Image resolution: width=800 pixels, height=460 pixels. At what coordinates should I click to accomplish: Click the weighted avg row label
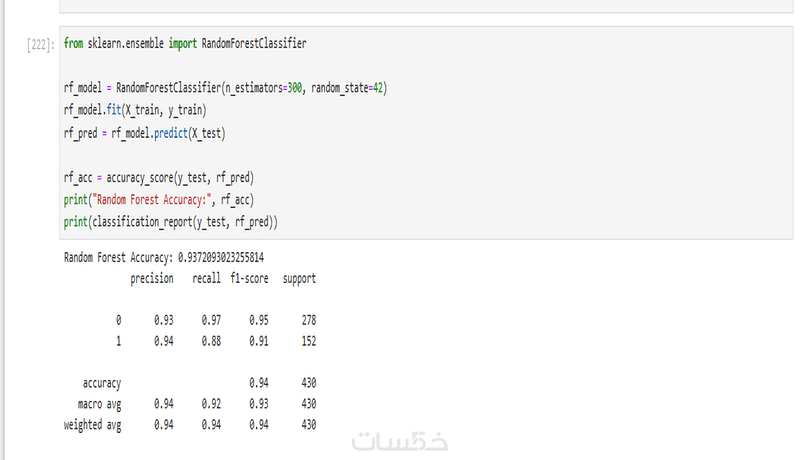pyautogui.click(x=92, y=425)
